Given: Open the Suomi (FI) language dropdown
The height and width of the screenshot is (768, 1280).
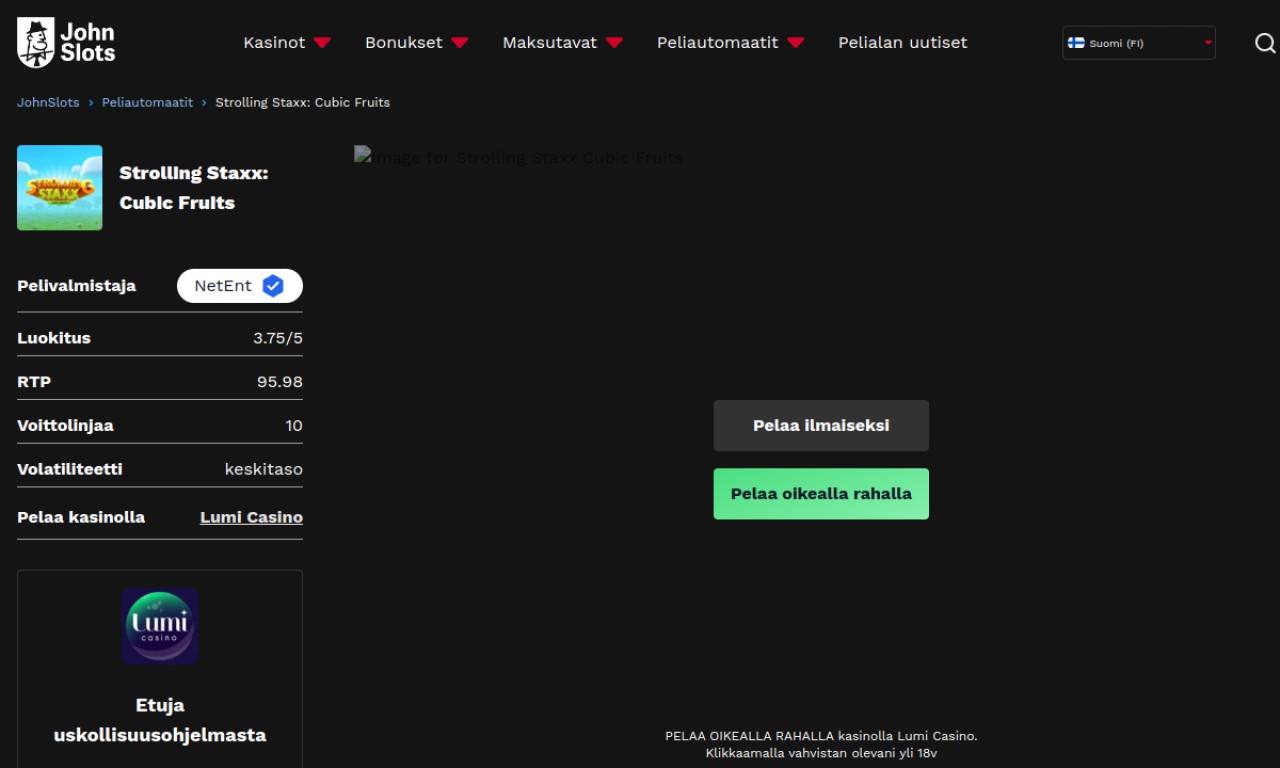Looking at the screenshot, I should [1139, 43].
